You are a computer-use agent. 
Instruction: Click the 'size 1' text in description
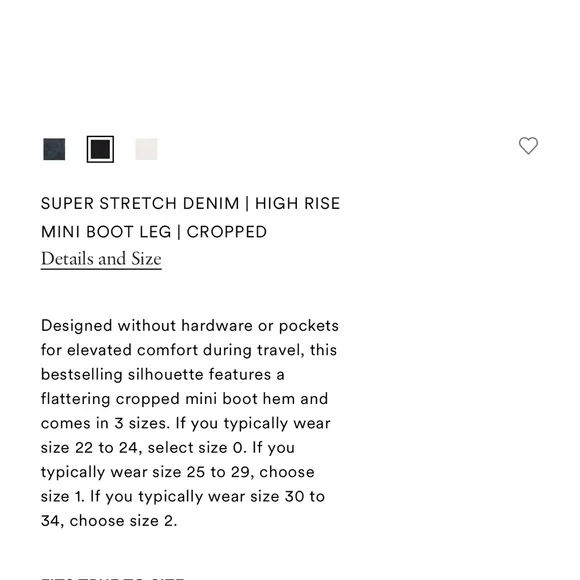[63, 497]
